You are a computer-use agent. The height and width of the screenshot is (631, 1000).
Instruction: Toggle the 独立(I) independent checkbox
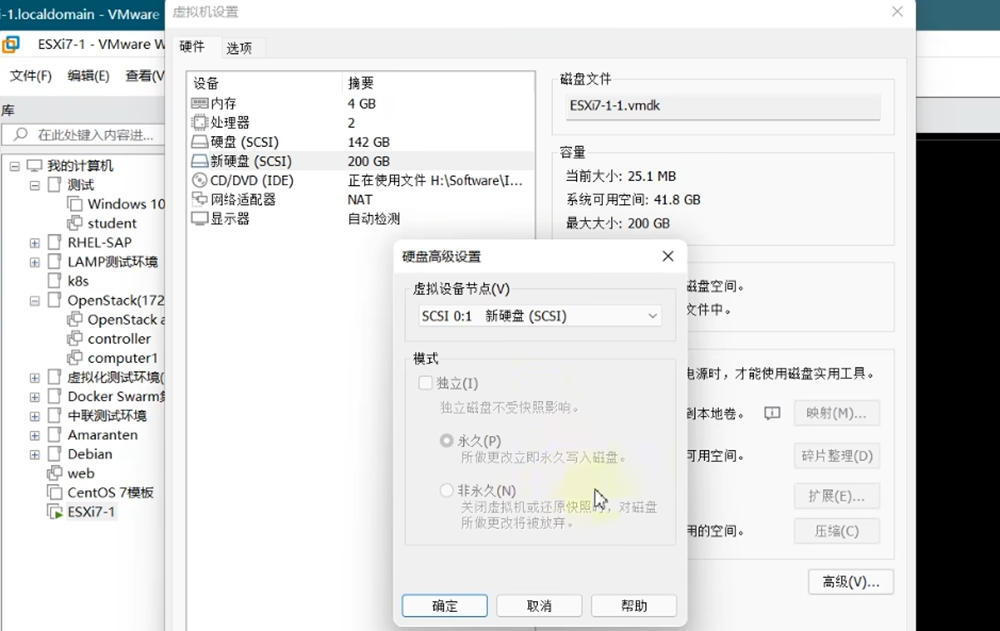tap(425, 383)
